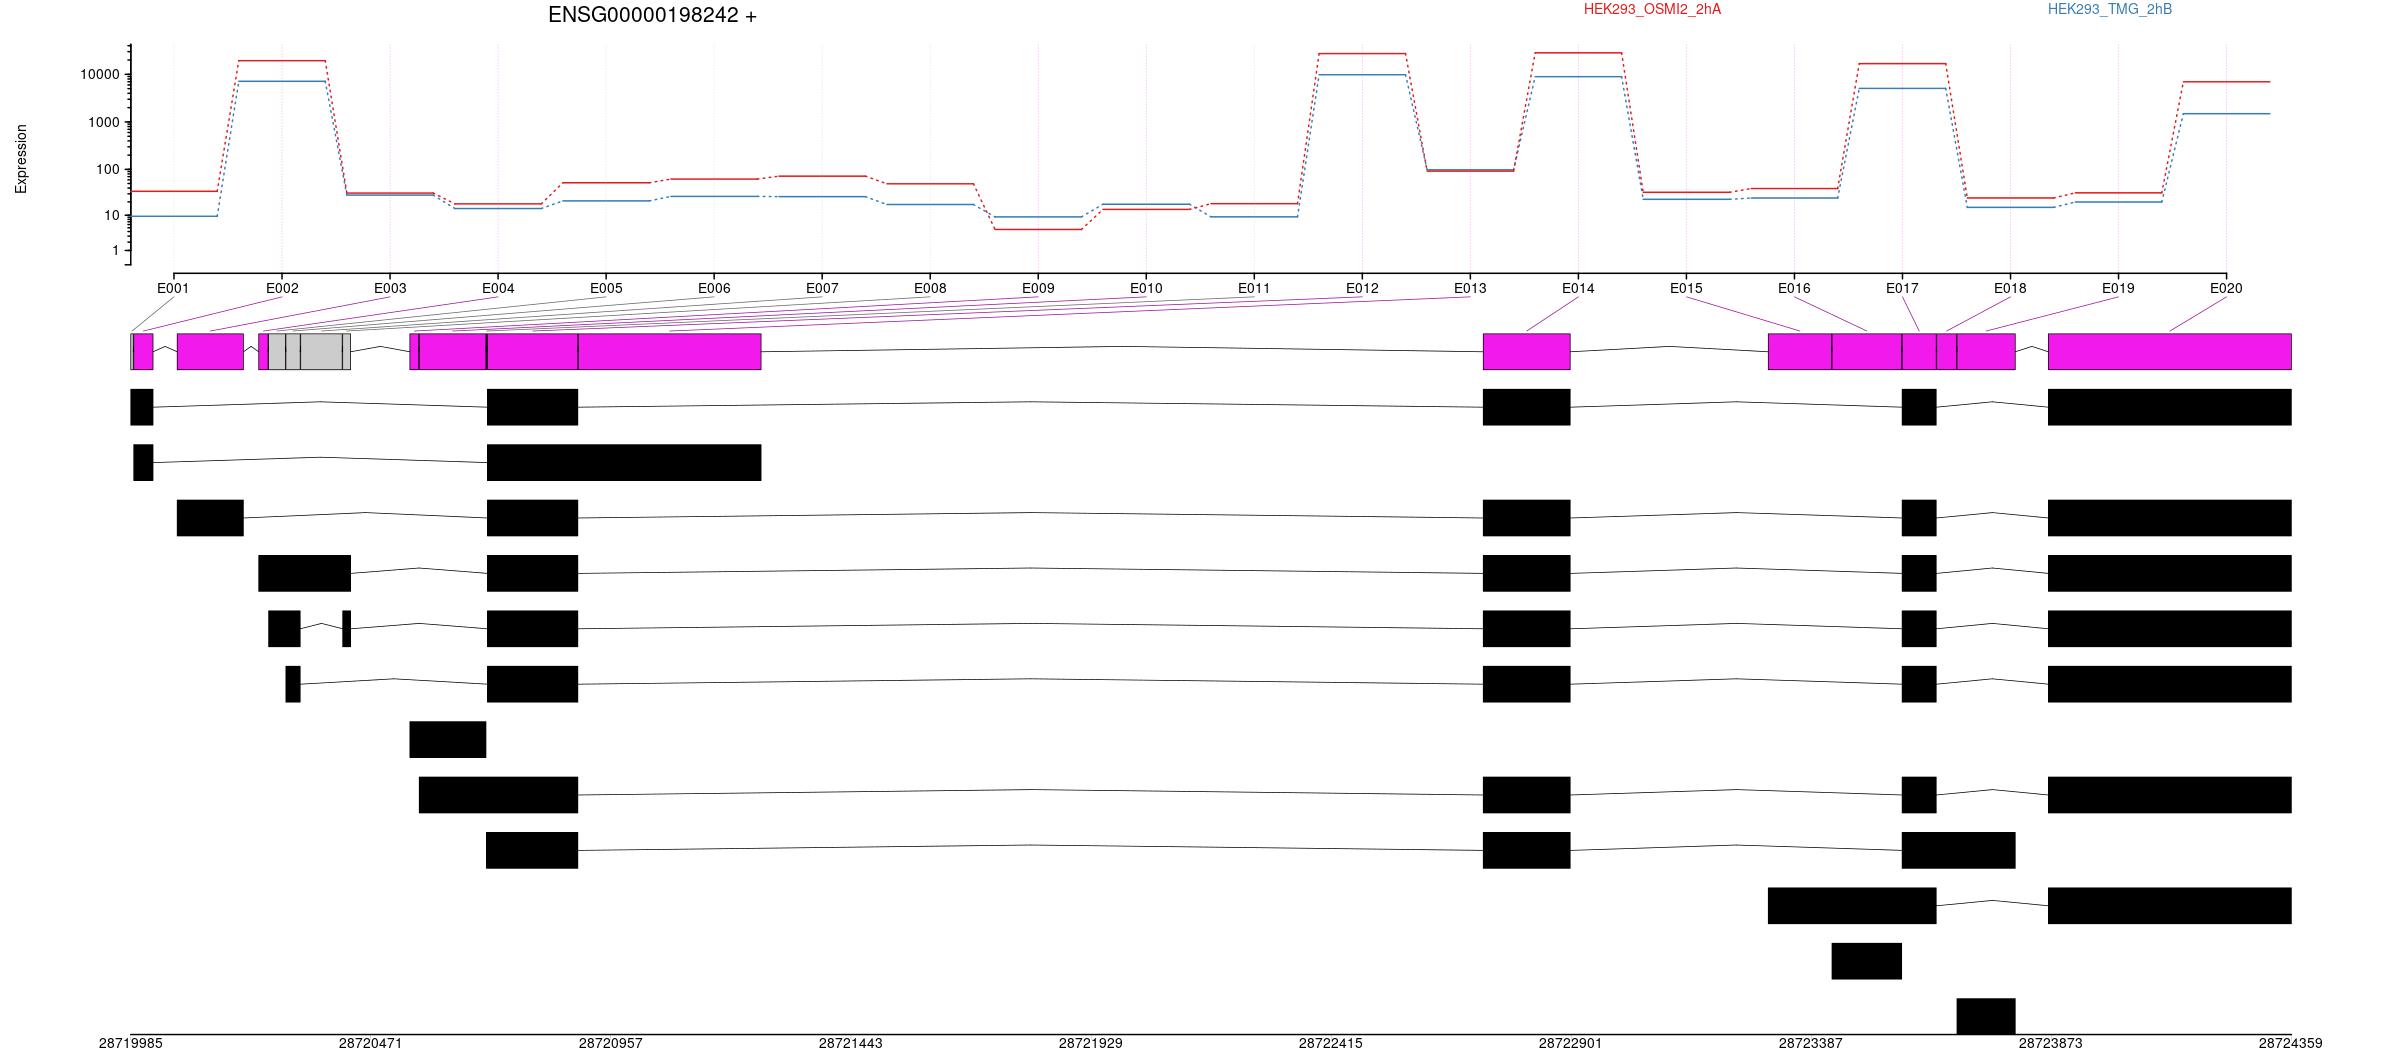Click genomic coordinate 28720957

pos(611,1043)
